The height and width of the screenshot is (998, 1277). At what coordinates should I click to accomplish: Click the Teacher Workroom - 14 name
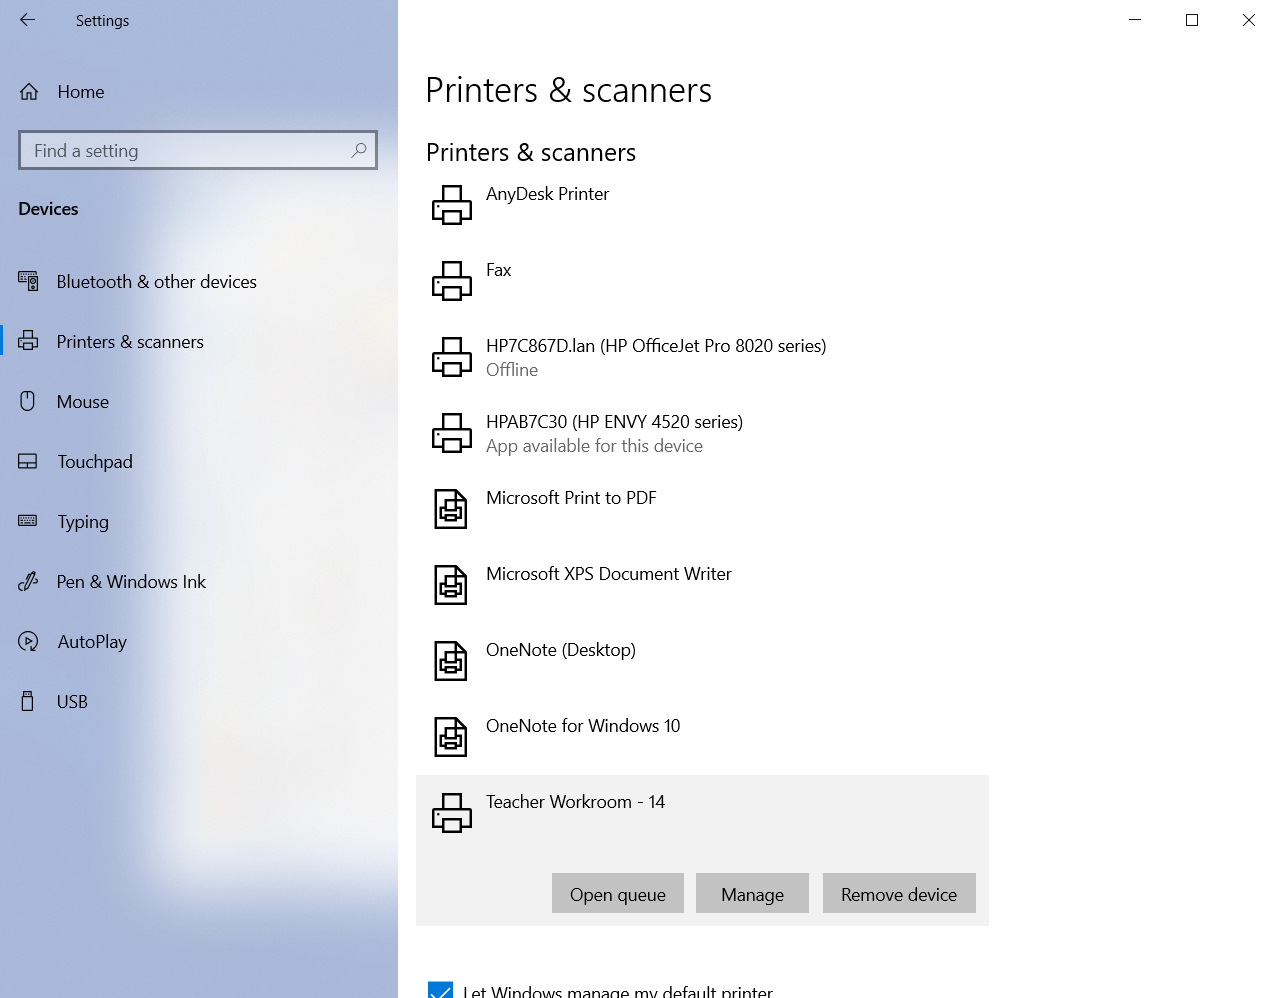coord(575,802)
